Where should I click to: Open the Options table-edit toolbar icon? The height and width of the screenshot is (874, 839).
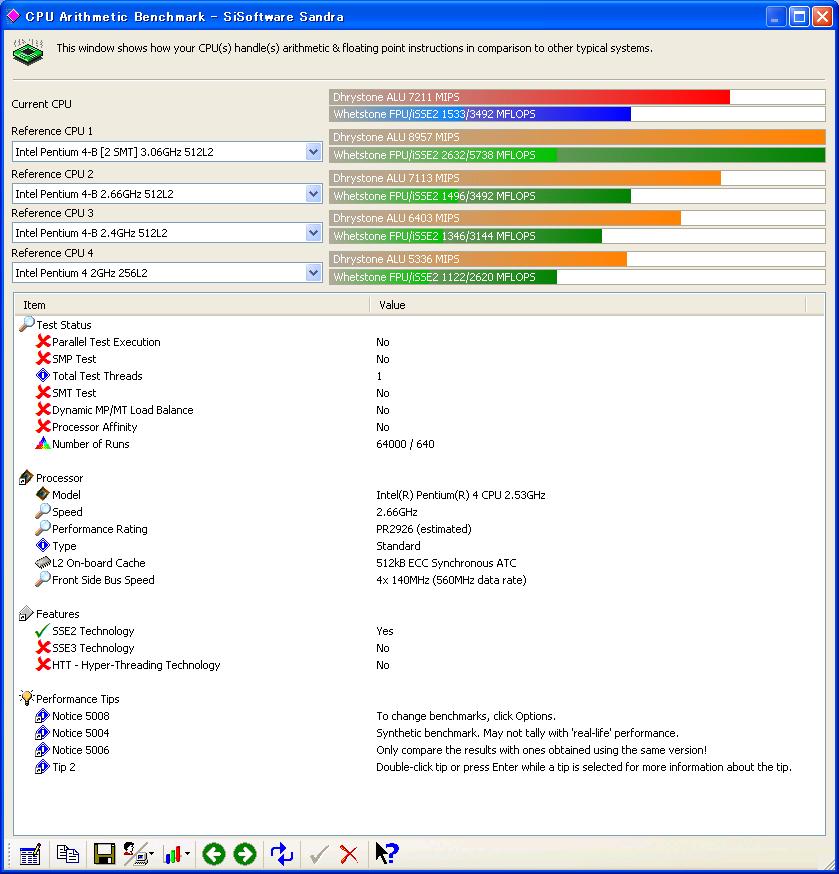[x=30, y=853]
